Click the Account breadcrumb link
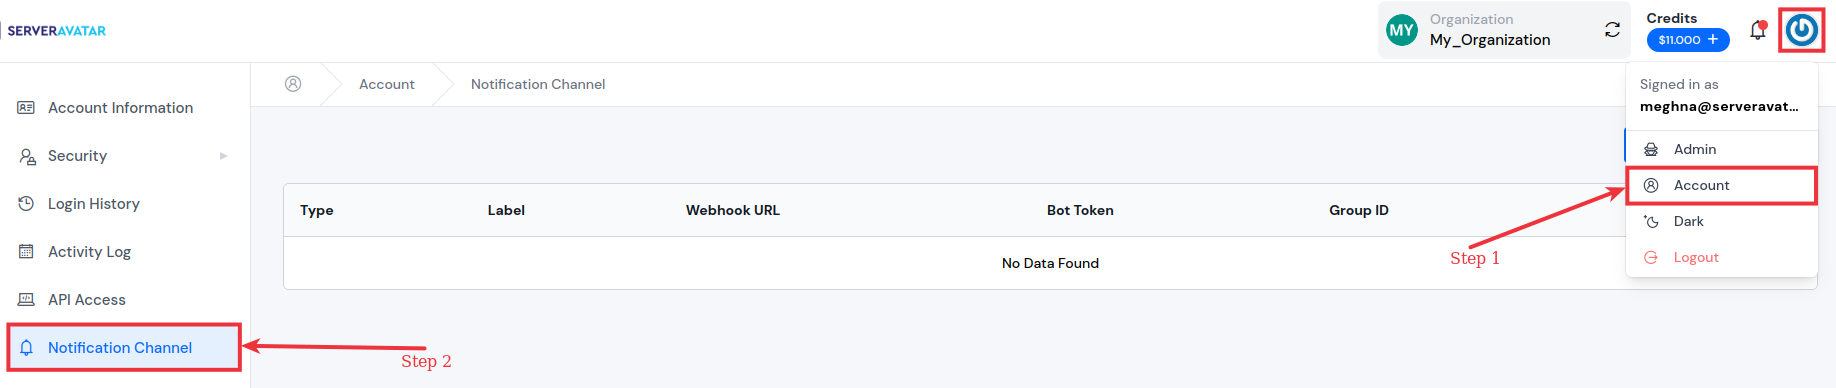Image resolution: width=1836 pixels, height=388 pixels. (387, 84)
